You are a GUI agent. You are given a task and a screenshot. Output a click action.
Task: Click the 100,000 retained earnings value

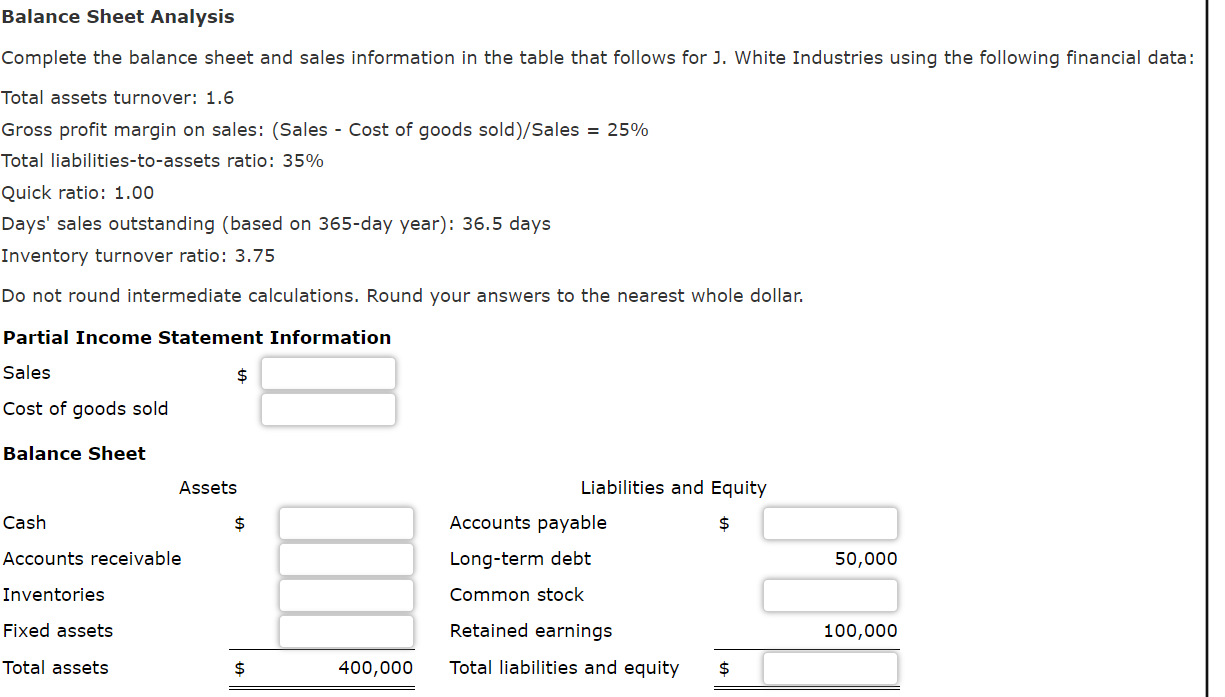(x=861, y=631)
